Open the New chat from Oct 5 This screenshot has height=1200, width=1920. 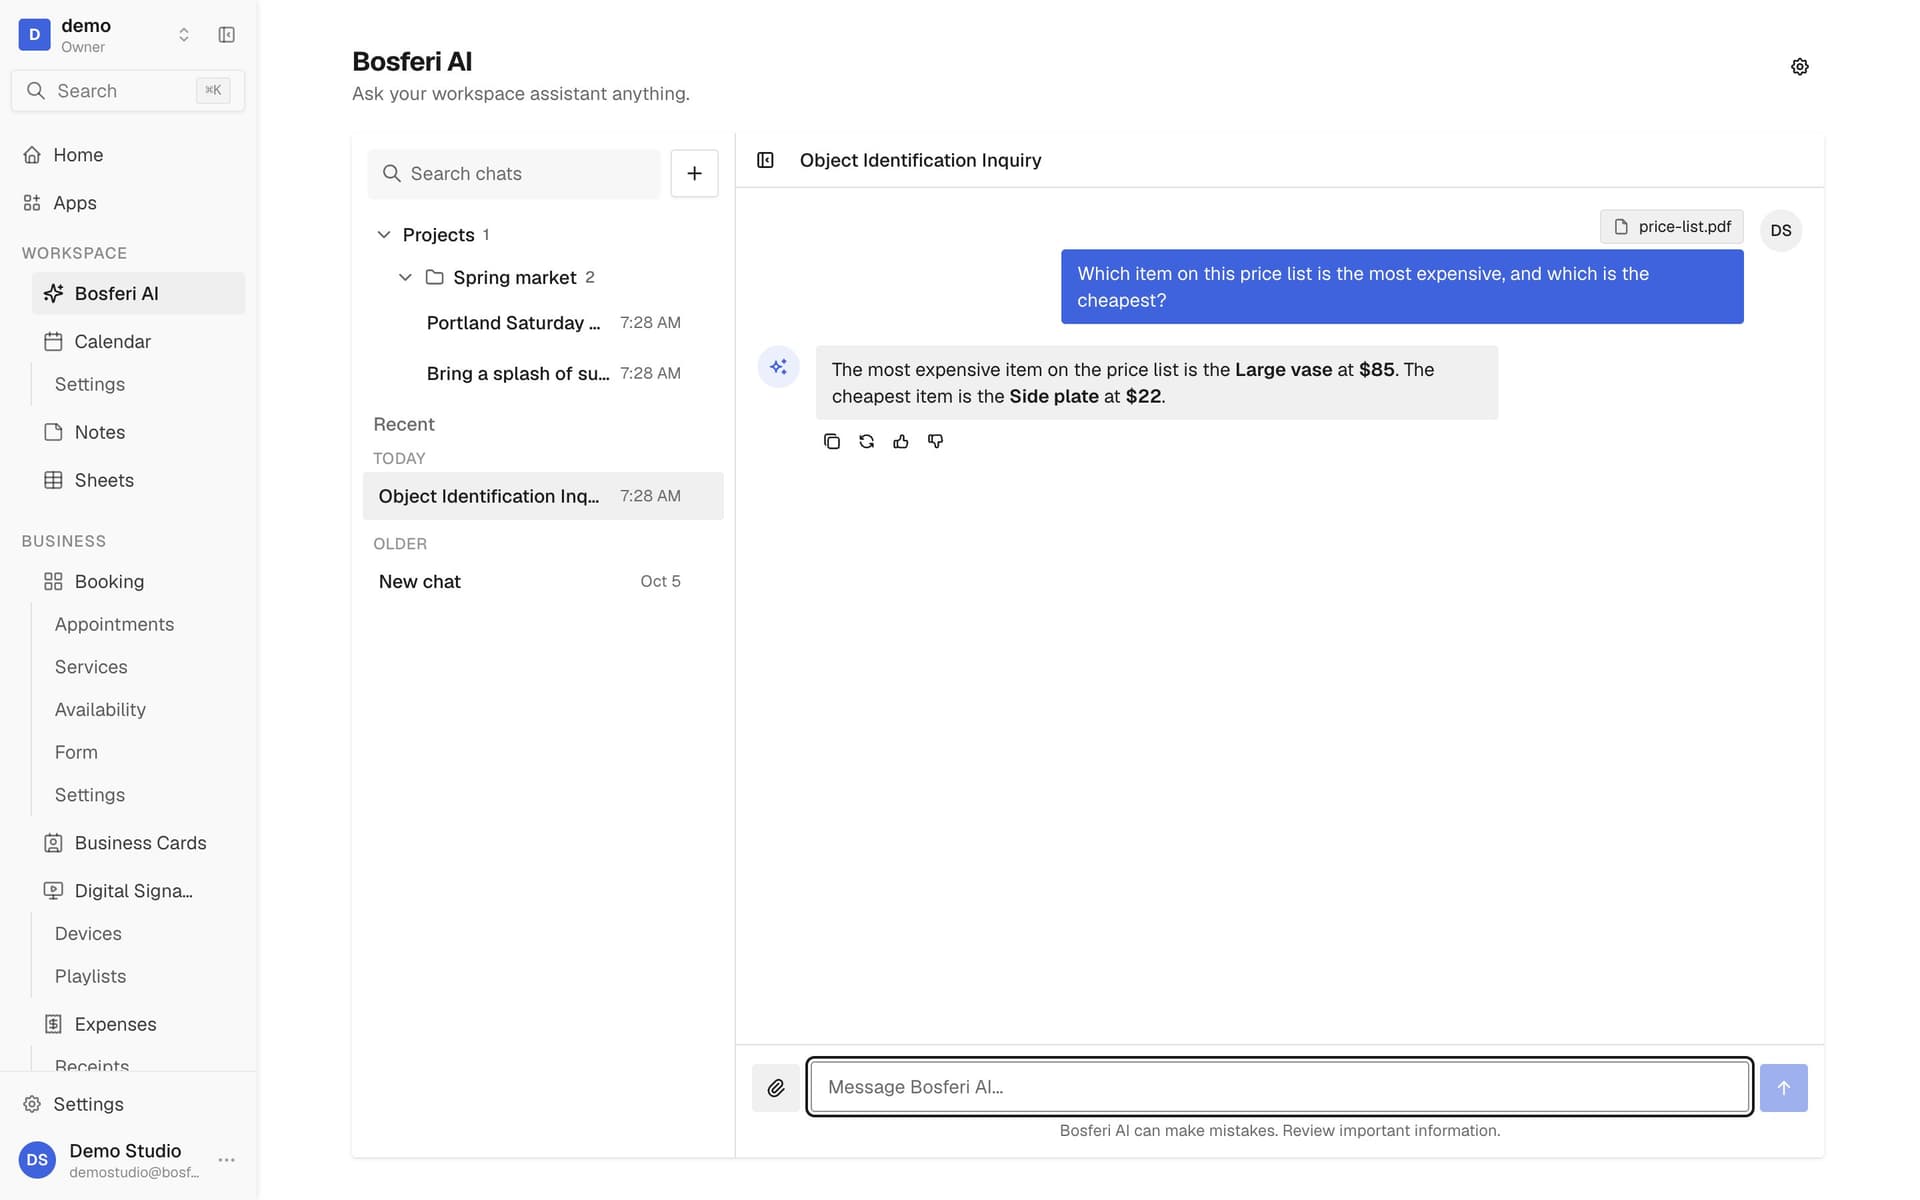click(x=543, y=582)
